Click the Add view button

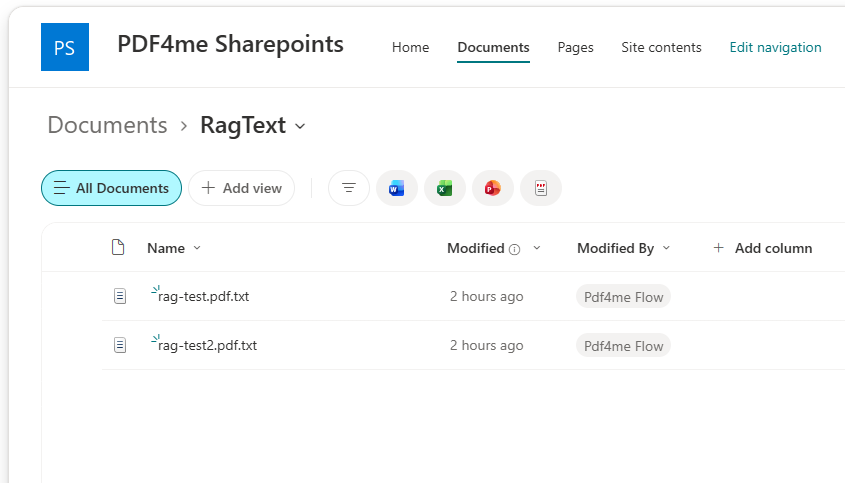point(241,188)
